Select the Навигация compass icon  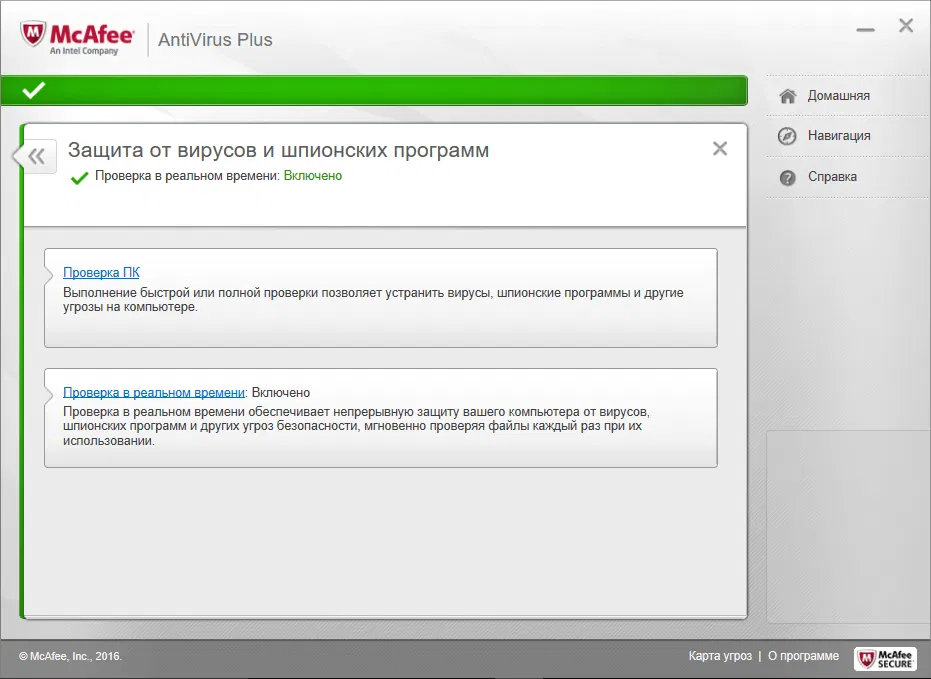coord(789,135)
